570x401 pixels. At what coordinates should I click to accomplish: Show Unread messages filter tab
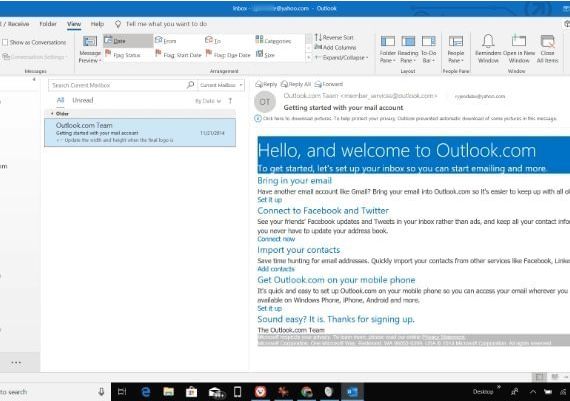[x=83, y=100]
